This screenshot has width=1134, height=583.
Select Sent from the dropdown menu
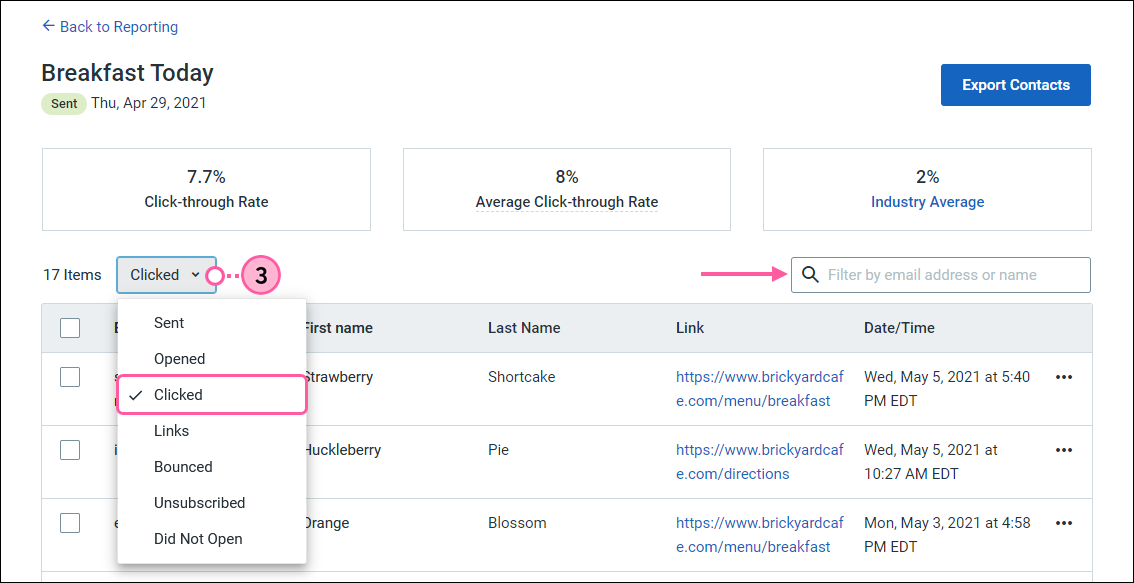point(212,323)
